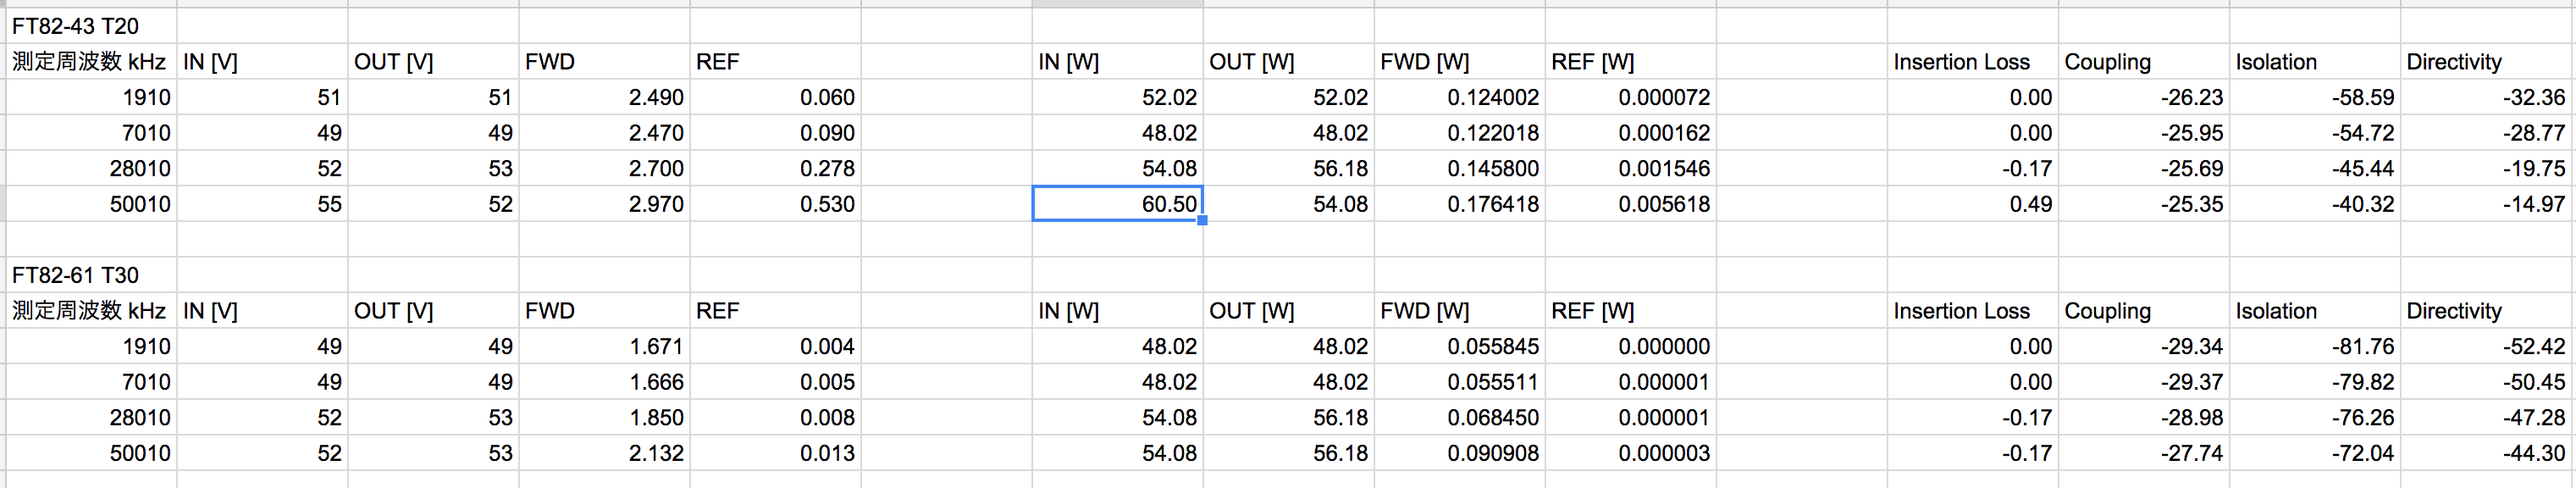Click the highlighted cell containing 60.50
The height and width of the screenshot is (488, 2576).
click(1116, 204)
